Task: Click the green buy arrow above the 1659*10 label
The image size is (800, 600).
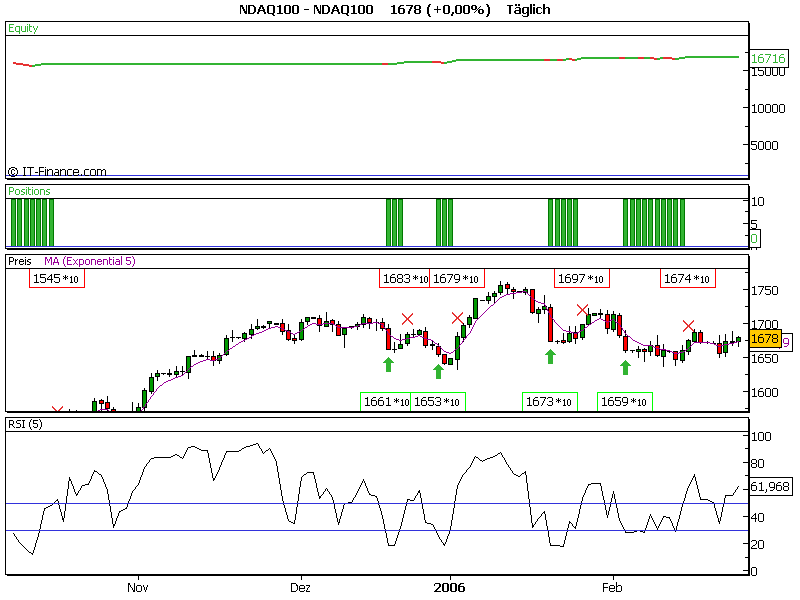Action: 626,367
